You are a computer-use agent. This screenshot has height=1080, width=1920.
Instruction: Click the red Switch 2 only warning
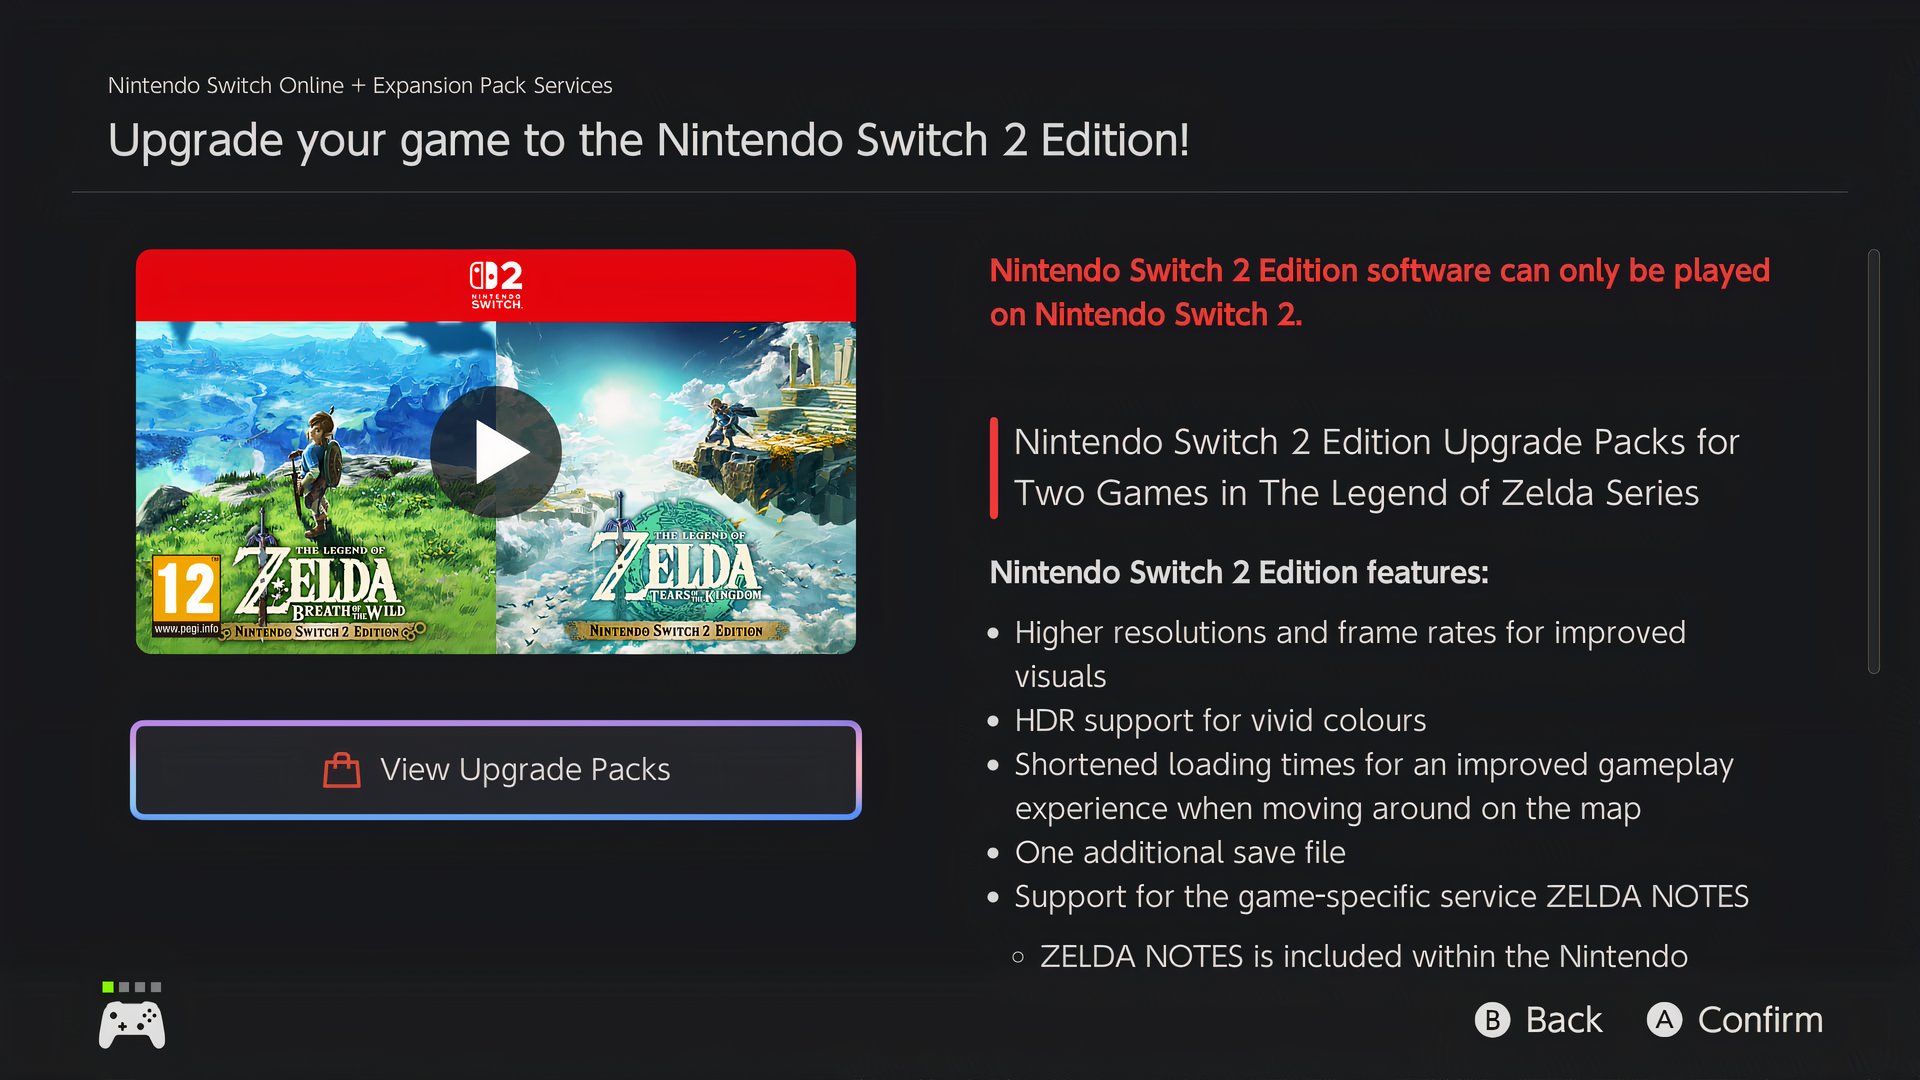1380,292
